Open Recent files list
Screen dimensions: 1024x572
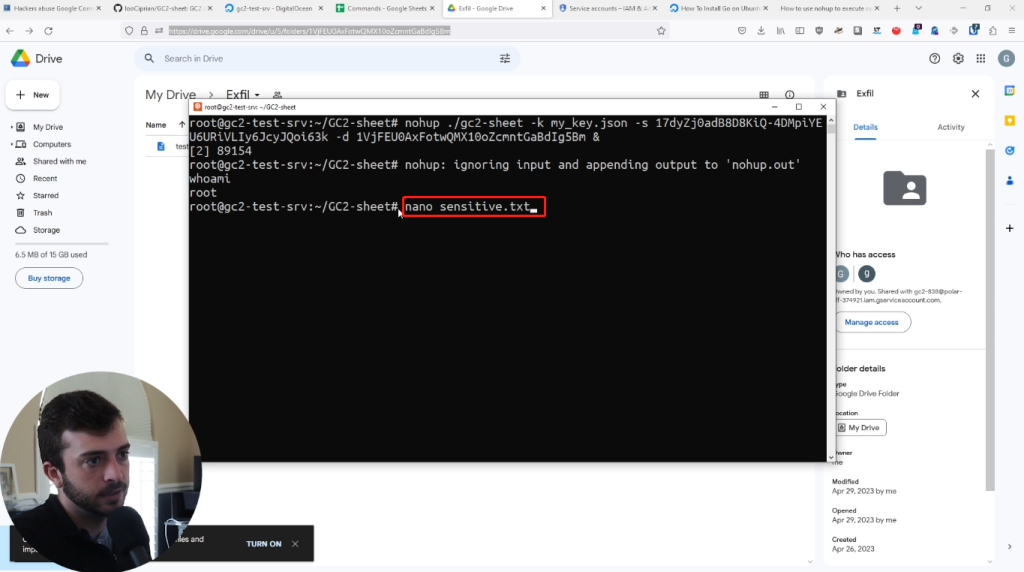[x=45, y=178]
